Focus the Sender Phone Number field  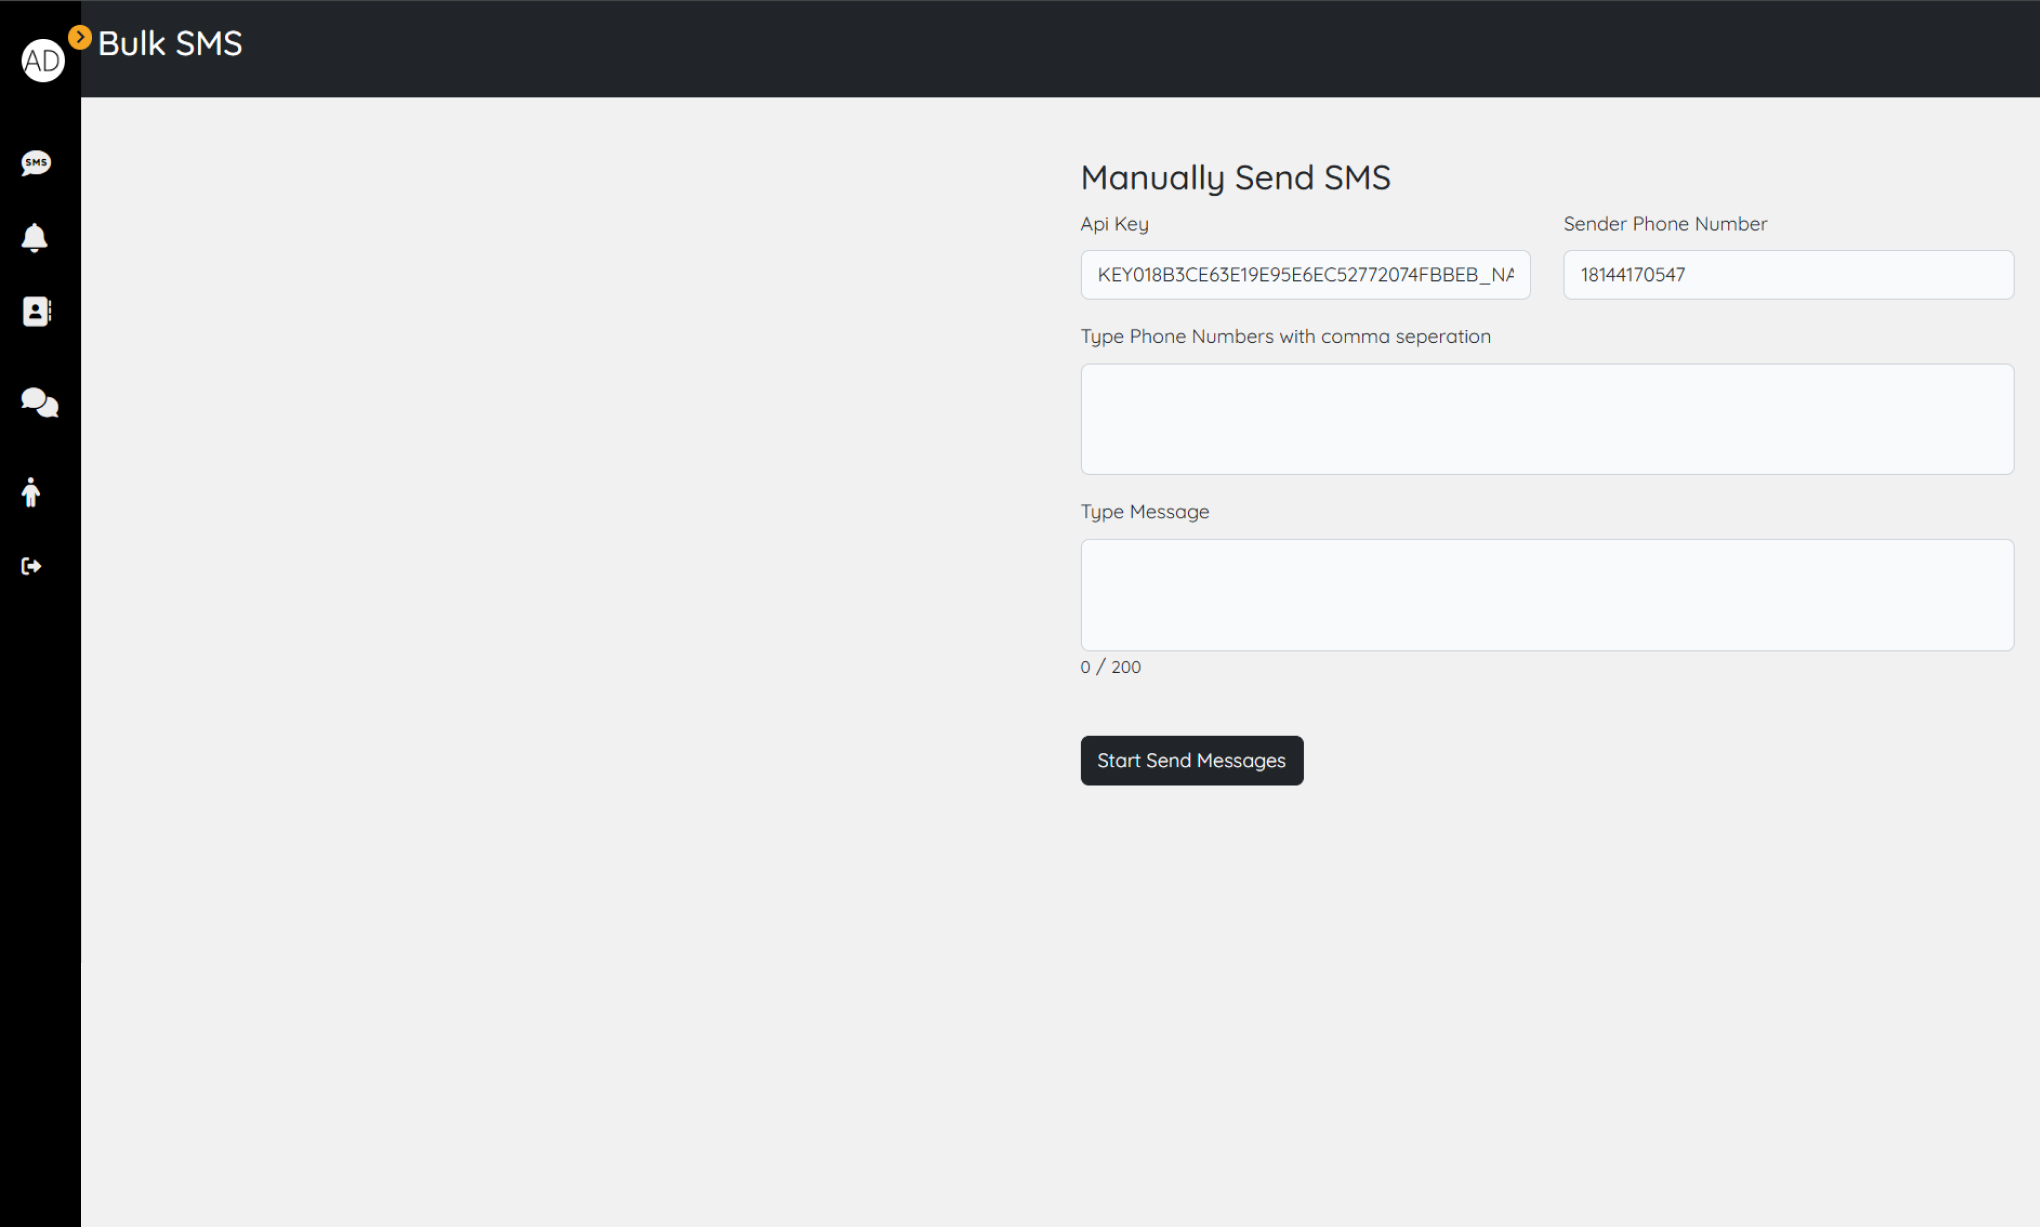point(1788,275)
